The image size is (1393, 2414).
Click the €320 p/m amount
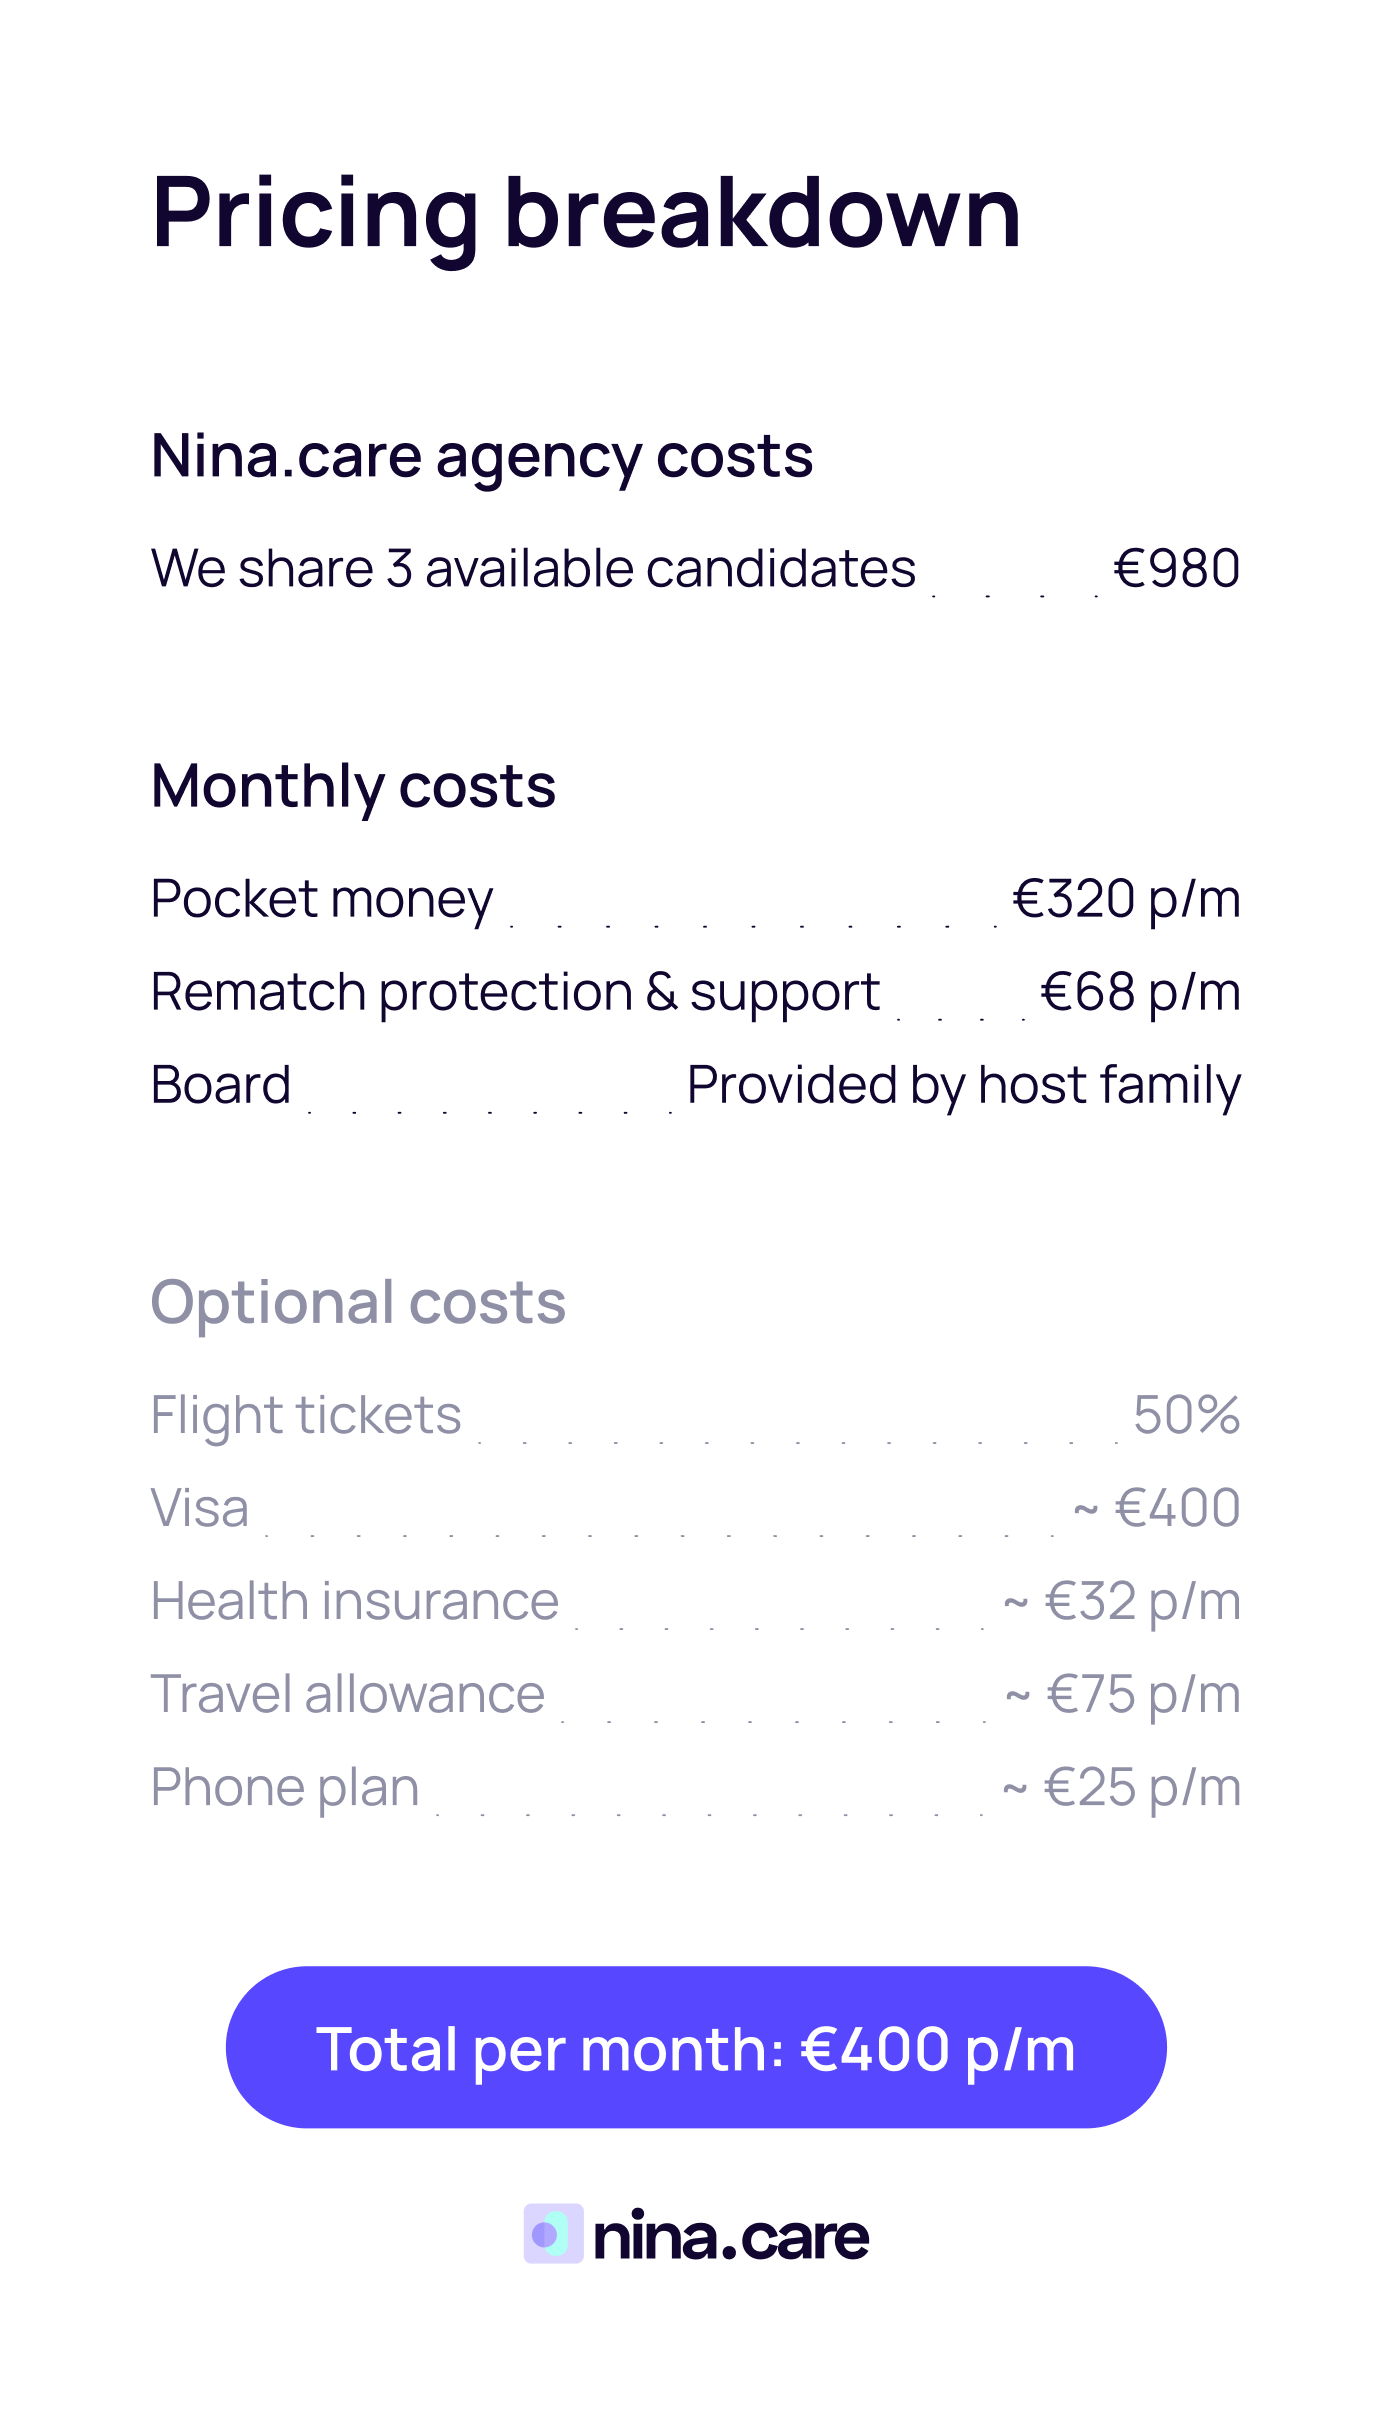coord(1126,899)
